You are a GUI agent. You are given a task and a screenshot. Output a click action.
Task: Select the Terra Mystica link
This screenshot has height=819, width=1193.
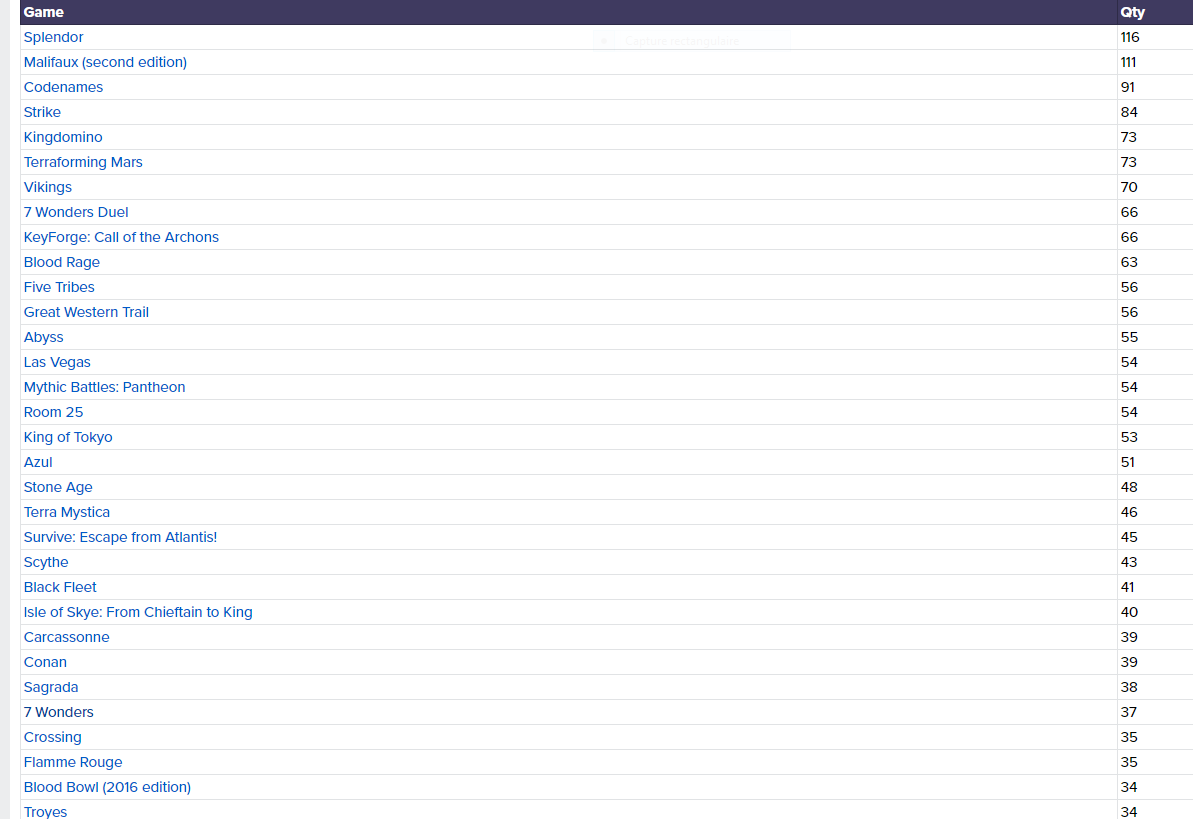coord(67,512)
